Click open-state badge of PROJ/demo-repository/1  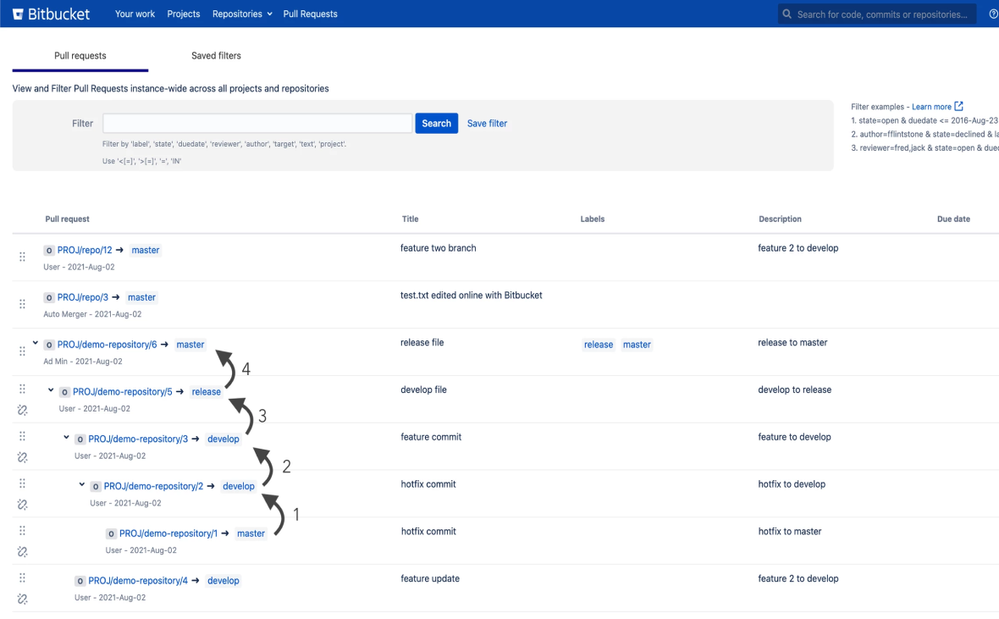(x=111, y=534)
